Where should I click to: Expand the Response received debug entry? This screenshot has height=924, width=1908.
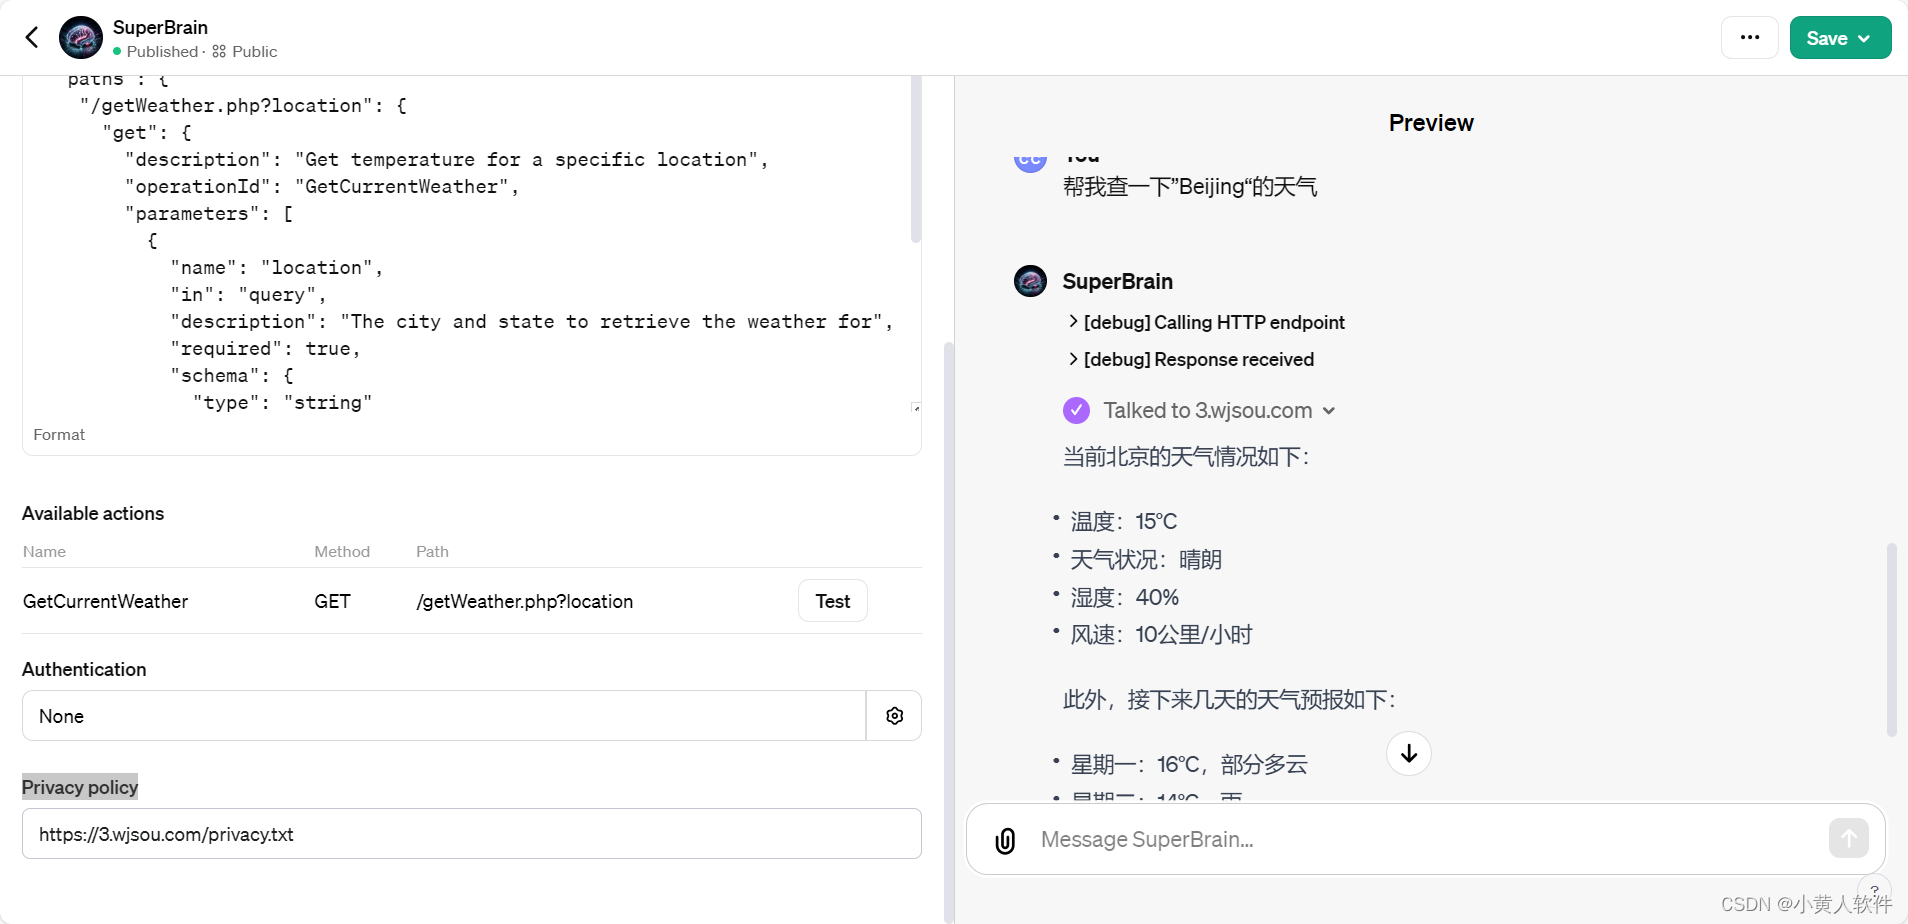1191,359
